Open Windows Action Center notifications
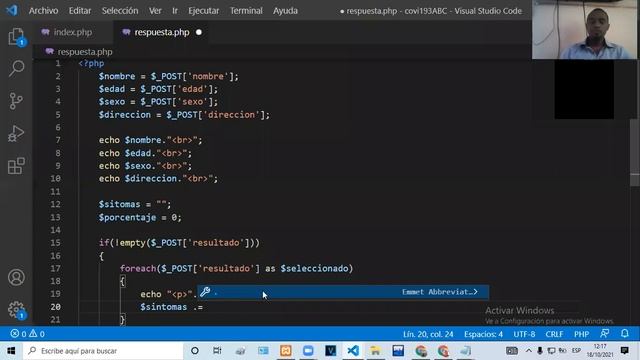The height and width of the screenshot is (360, 640). pos(624,350)
